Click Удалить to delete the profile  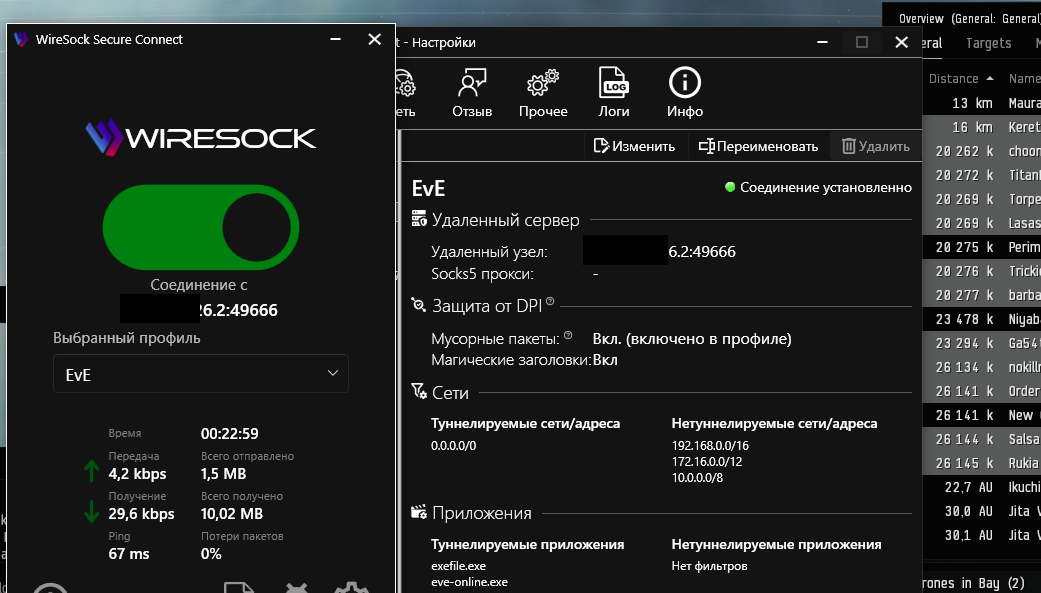point(876,146)
